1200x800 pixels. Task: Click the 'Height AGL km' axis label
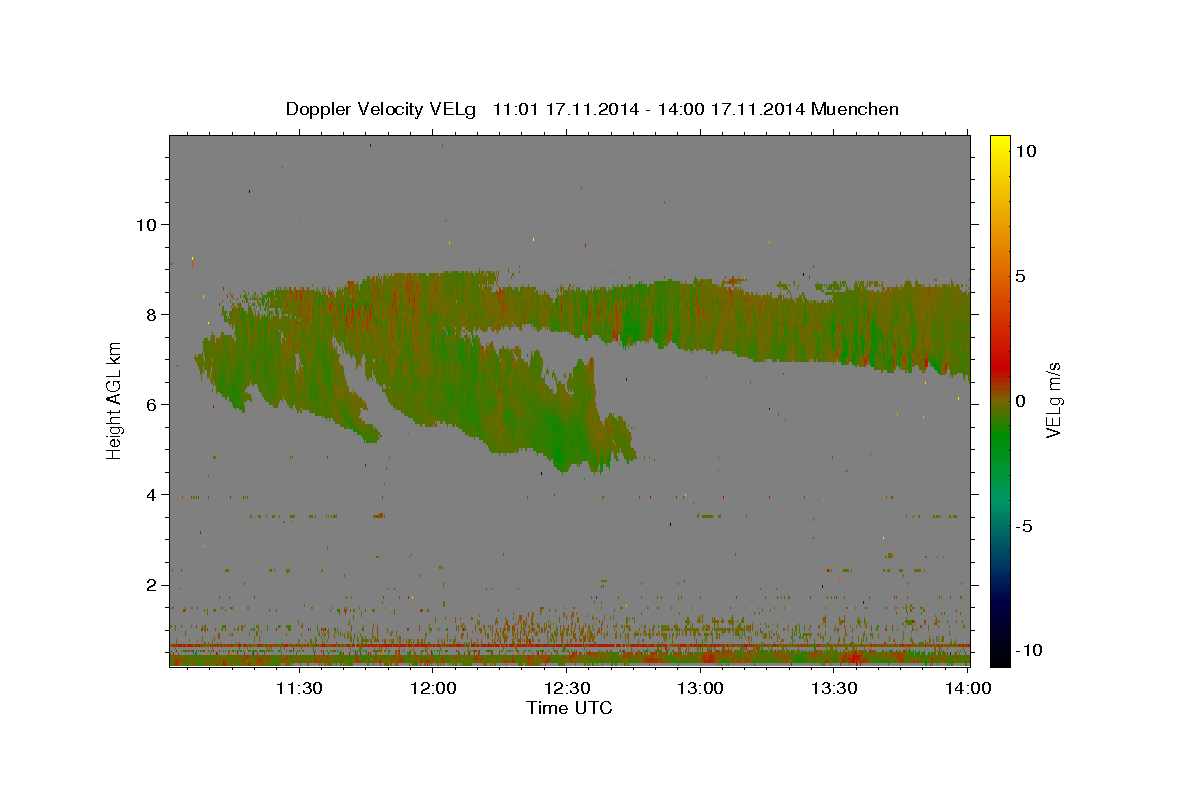click(x=114, y=400)
